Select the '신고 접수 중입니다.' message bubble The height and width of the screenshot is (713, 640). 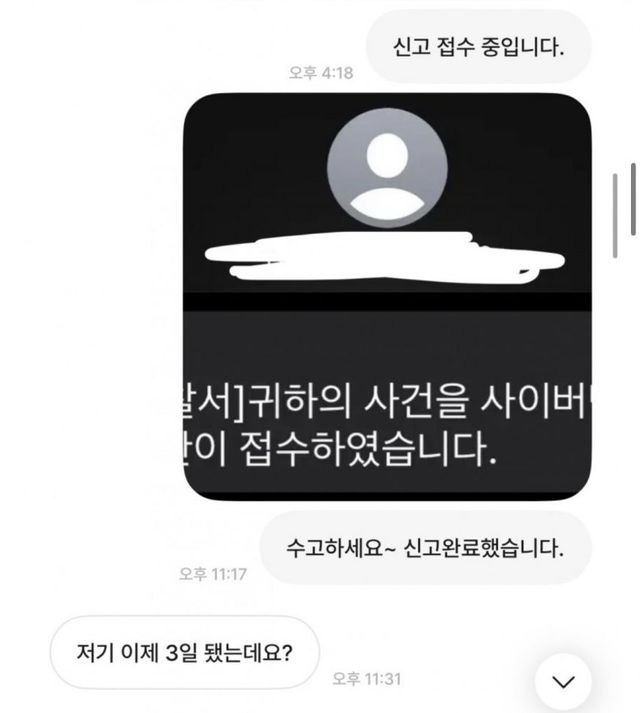(479, 46)
